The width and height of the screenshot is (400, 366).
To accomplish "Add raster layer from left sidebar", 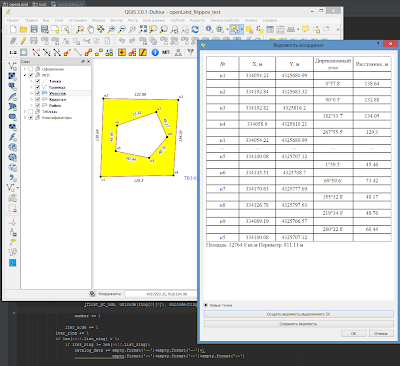I will click(x=12, y=76).
